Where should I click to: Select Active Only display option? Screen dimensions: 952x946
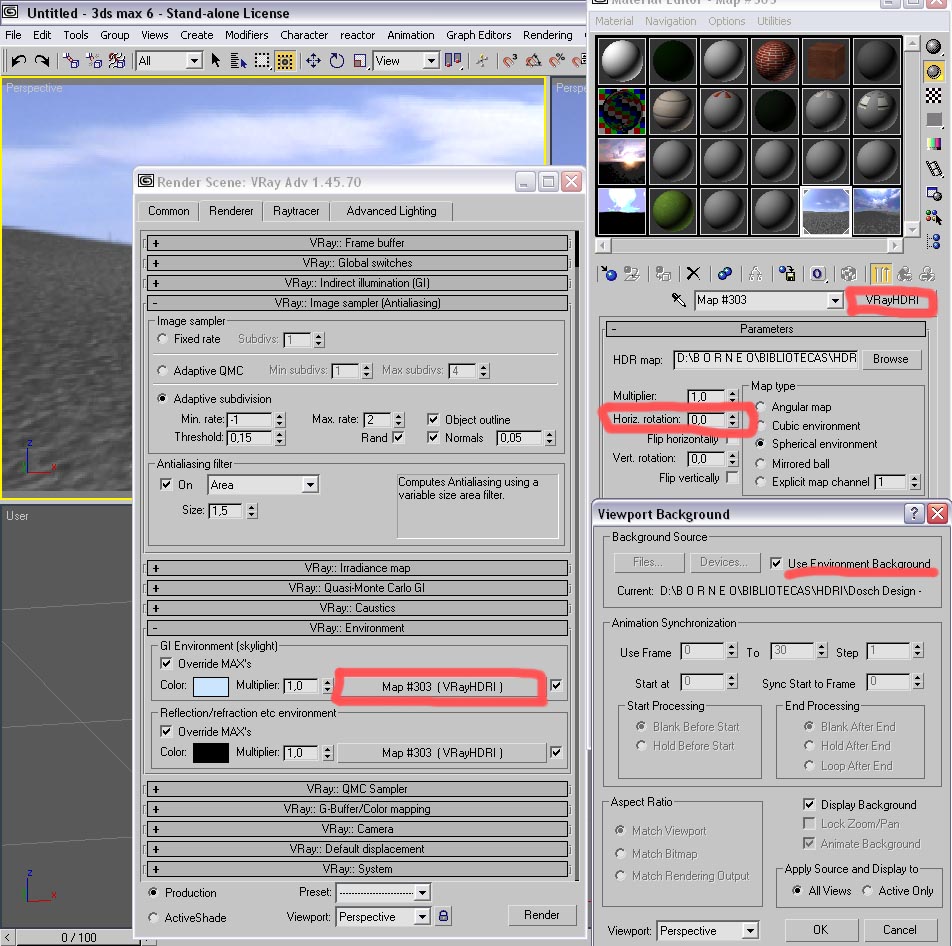tap(867, 891)
